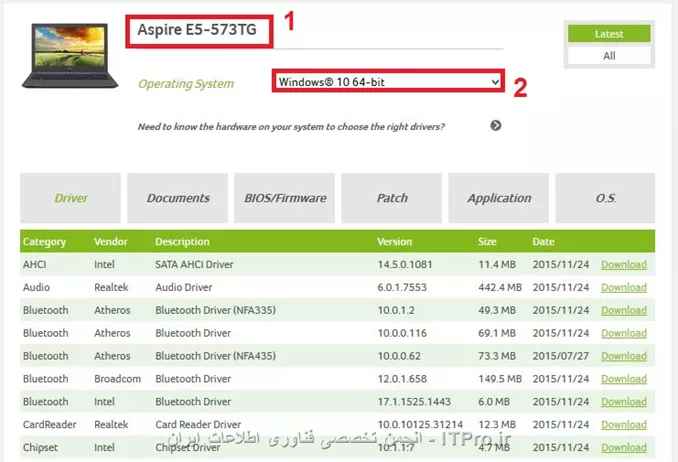Select the All filter button

pos(609,56)
